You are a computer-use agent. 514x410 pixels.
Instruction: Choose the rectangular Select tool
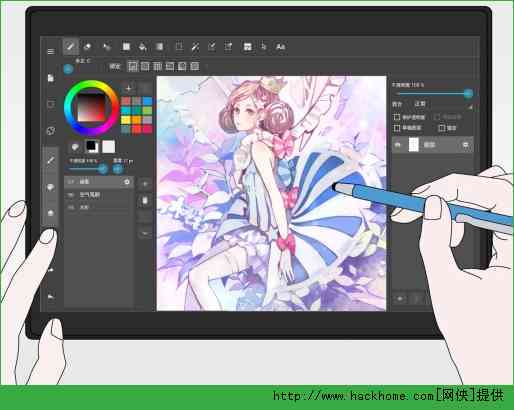179,47
